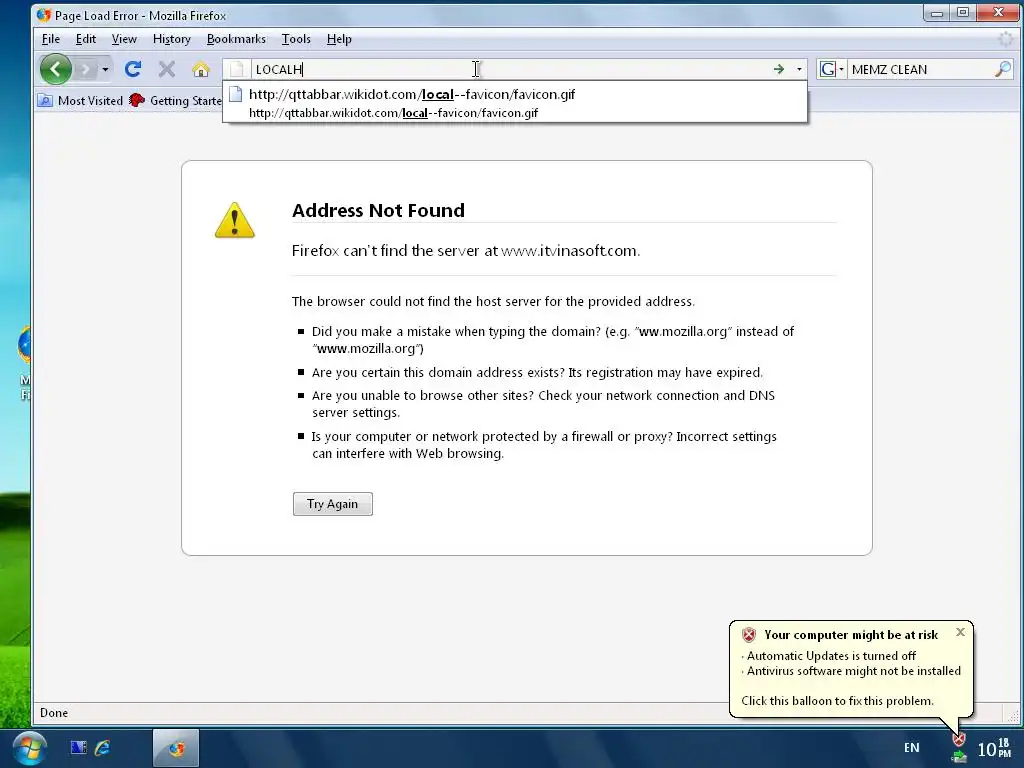Click the green Go arrow in address bar
Screen dimensions: 1024x768
(x=778, y=69)
